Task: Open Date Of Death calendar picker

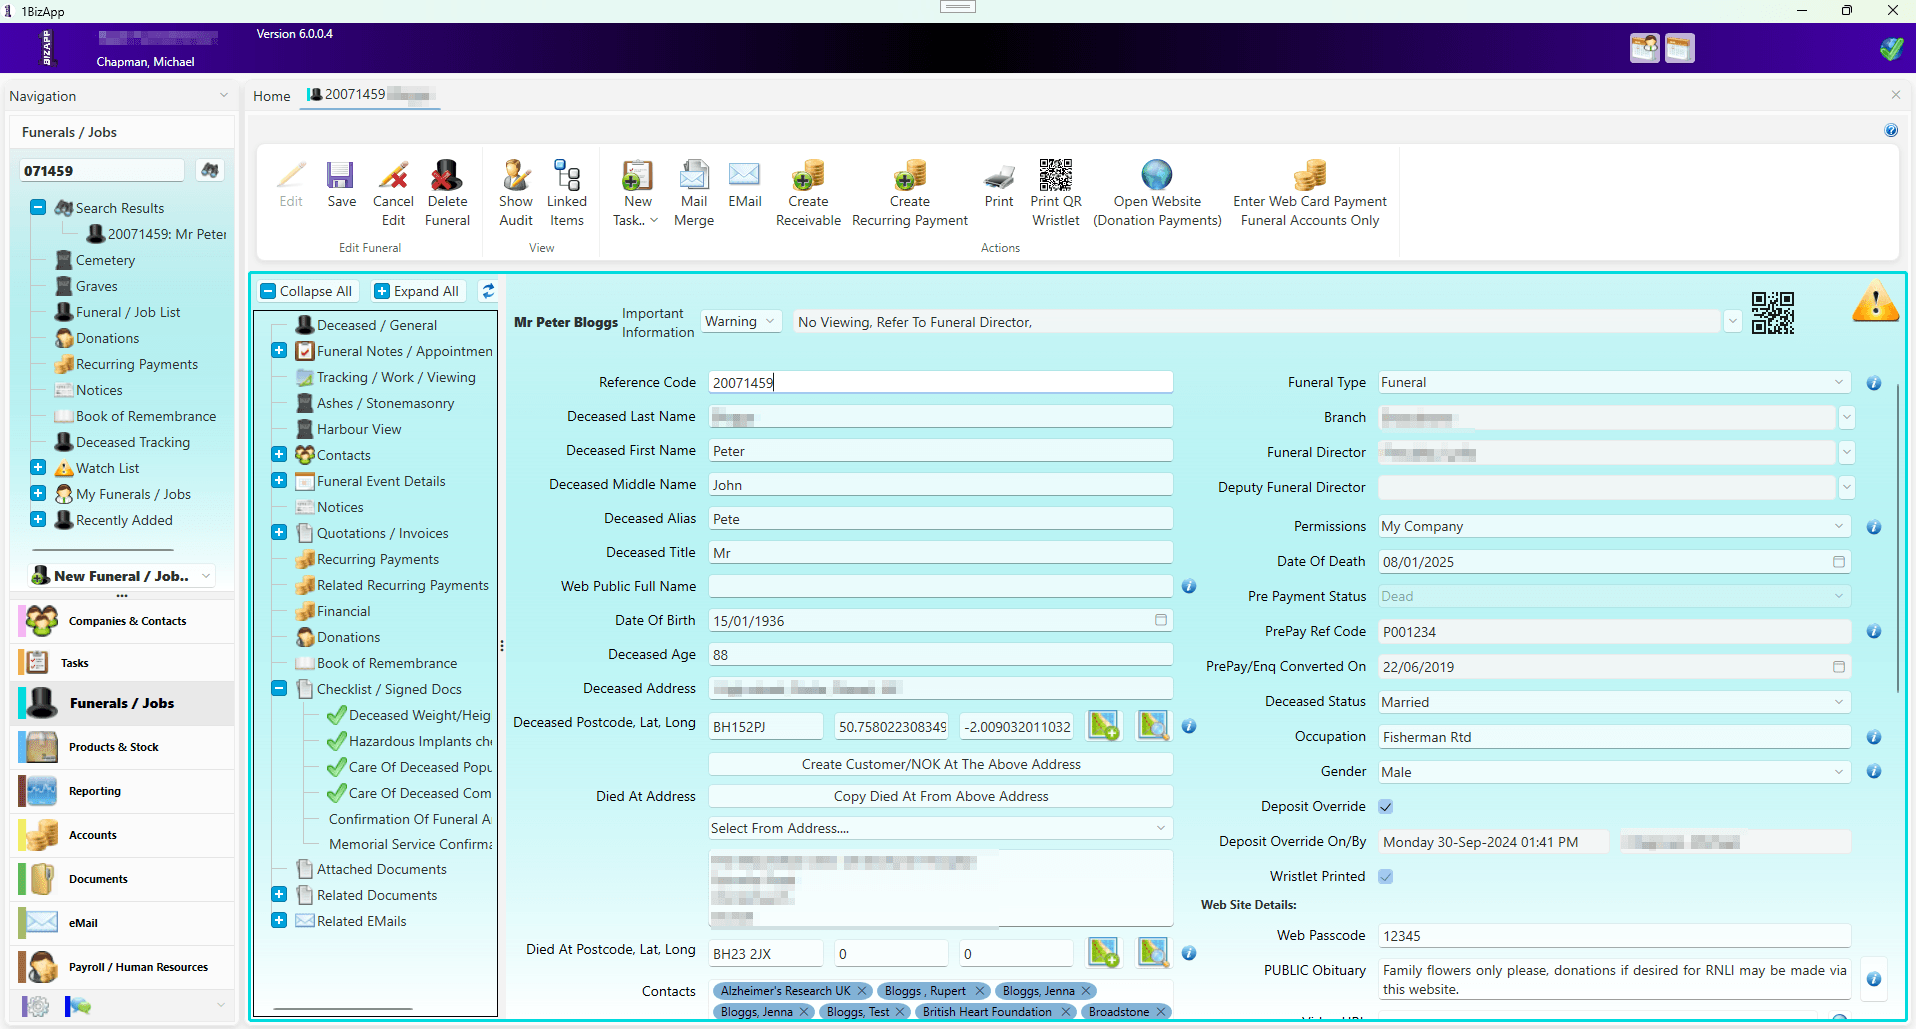Action: point(1839,562)
